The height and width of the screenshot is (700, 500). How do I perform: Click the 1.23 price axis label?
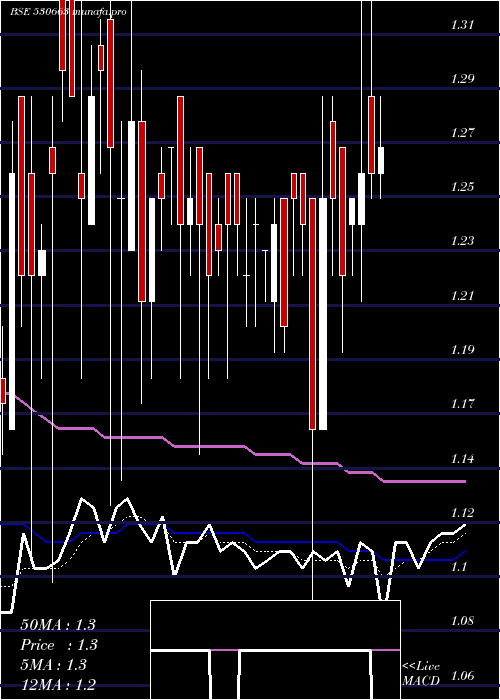pyautogui.click(x=462, y=242)
